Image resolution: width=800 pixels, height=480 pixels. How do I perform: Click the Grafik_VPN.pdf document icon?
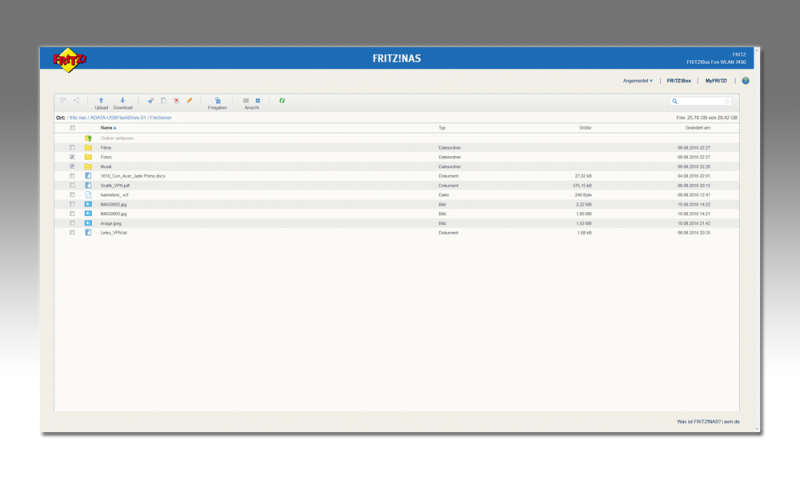[88, 185]
